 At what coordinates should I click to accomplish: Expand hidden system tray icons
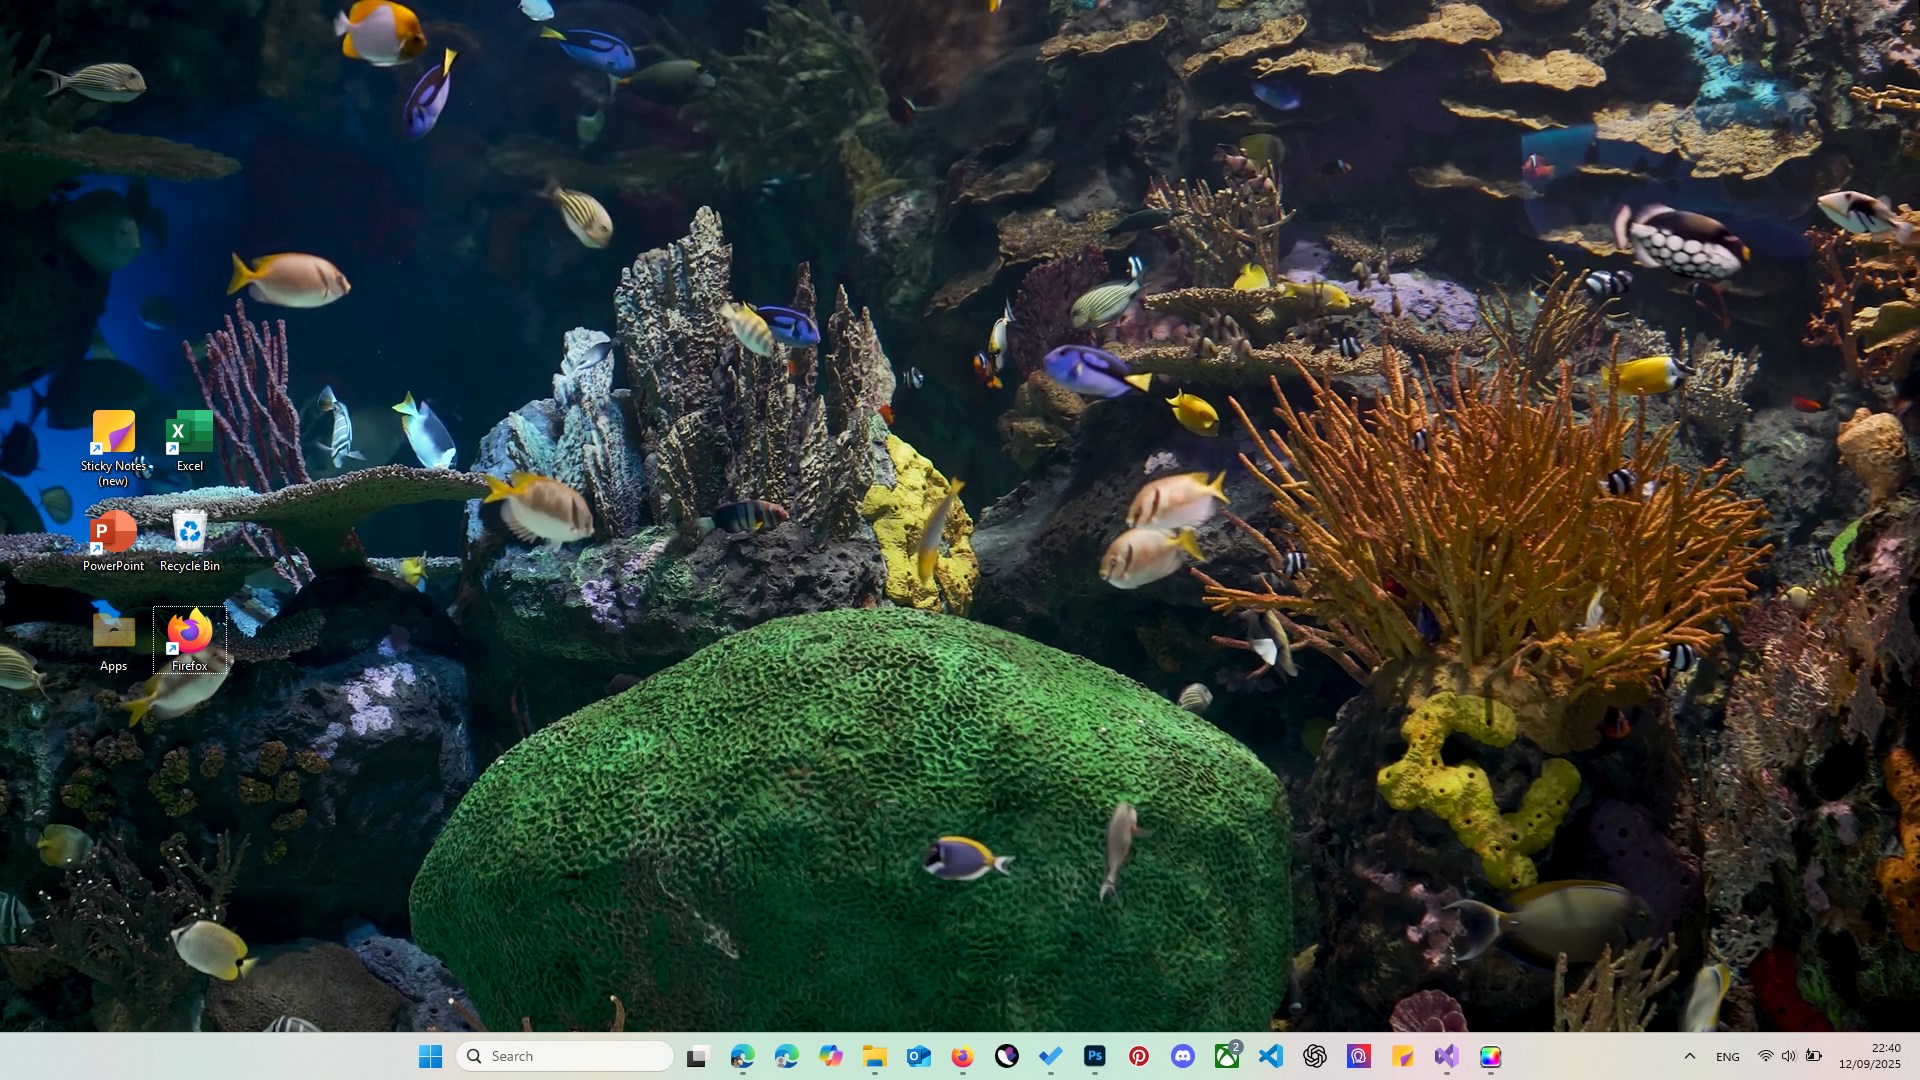(x=1690, y=1056)
